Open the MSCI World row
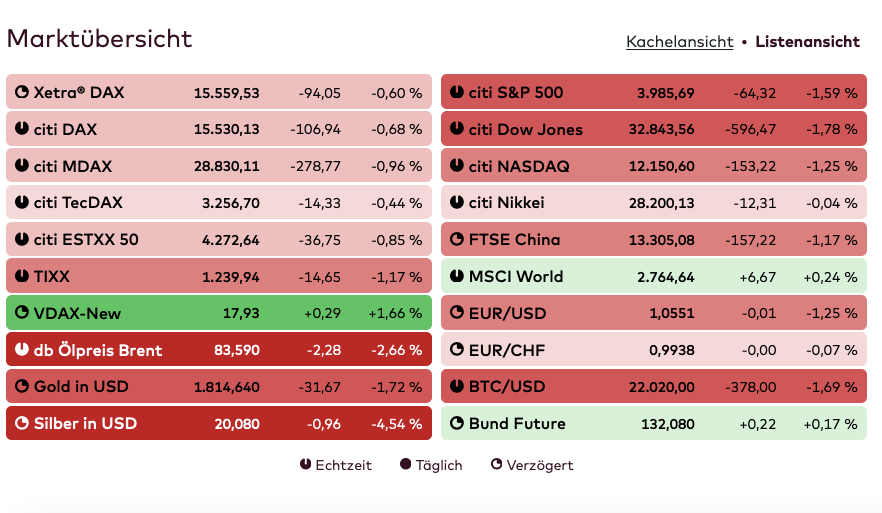Viewport: 882px width, 513px height. pos(653,277)
